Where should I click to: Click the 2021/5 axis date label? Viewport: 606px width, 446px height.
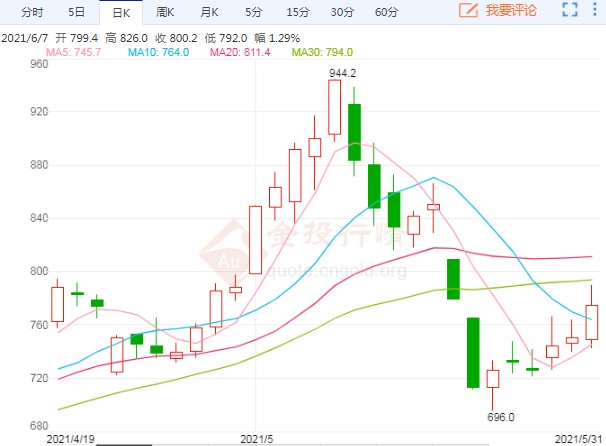tap(257, 439)
